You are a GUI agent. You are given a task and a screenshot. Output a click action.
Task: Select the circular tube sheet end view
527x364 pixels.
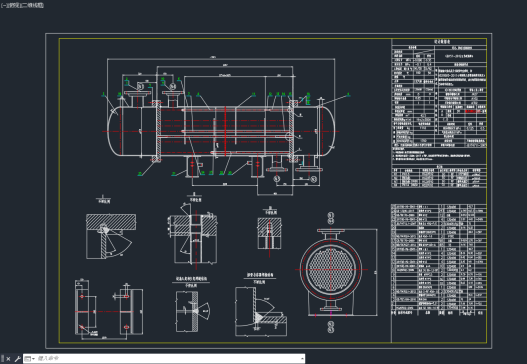331,270
